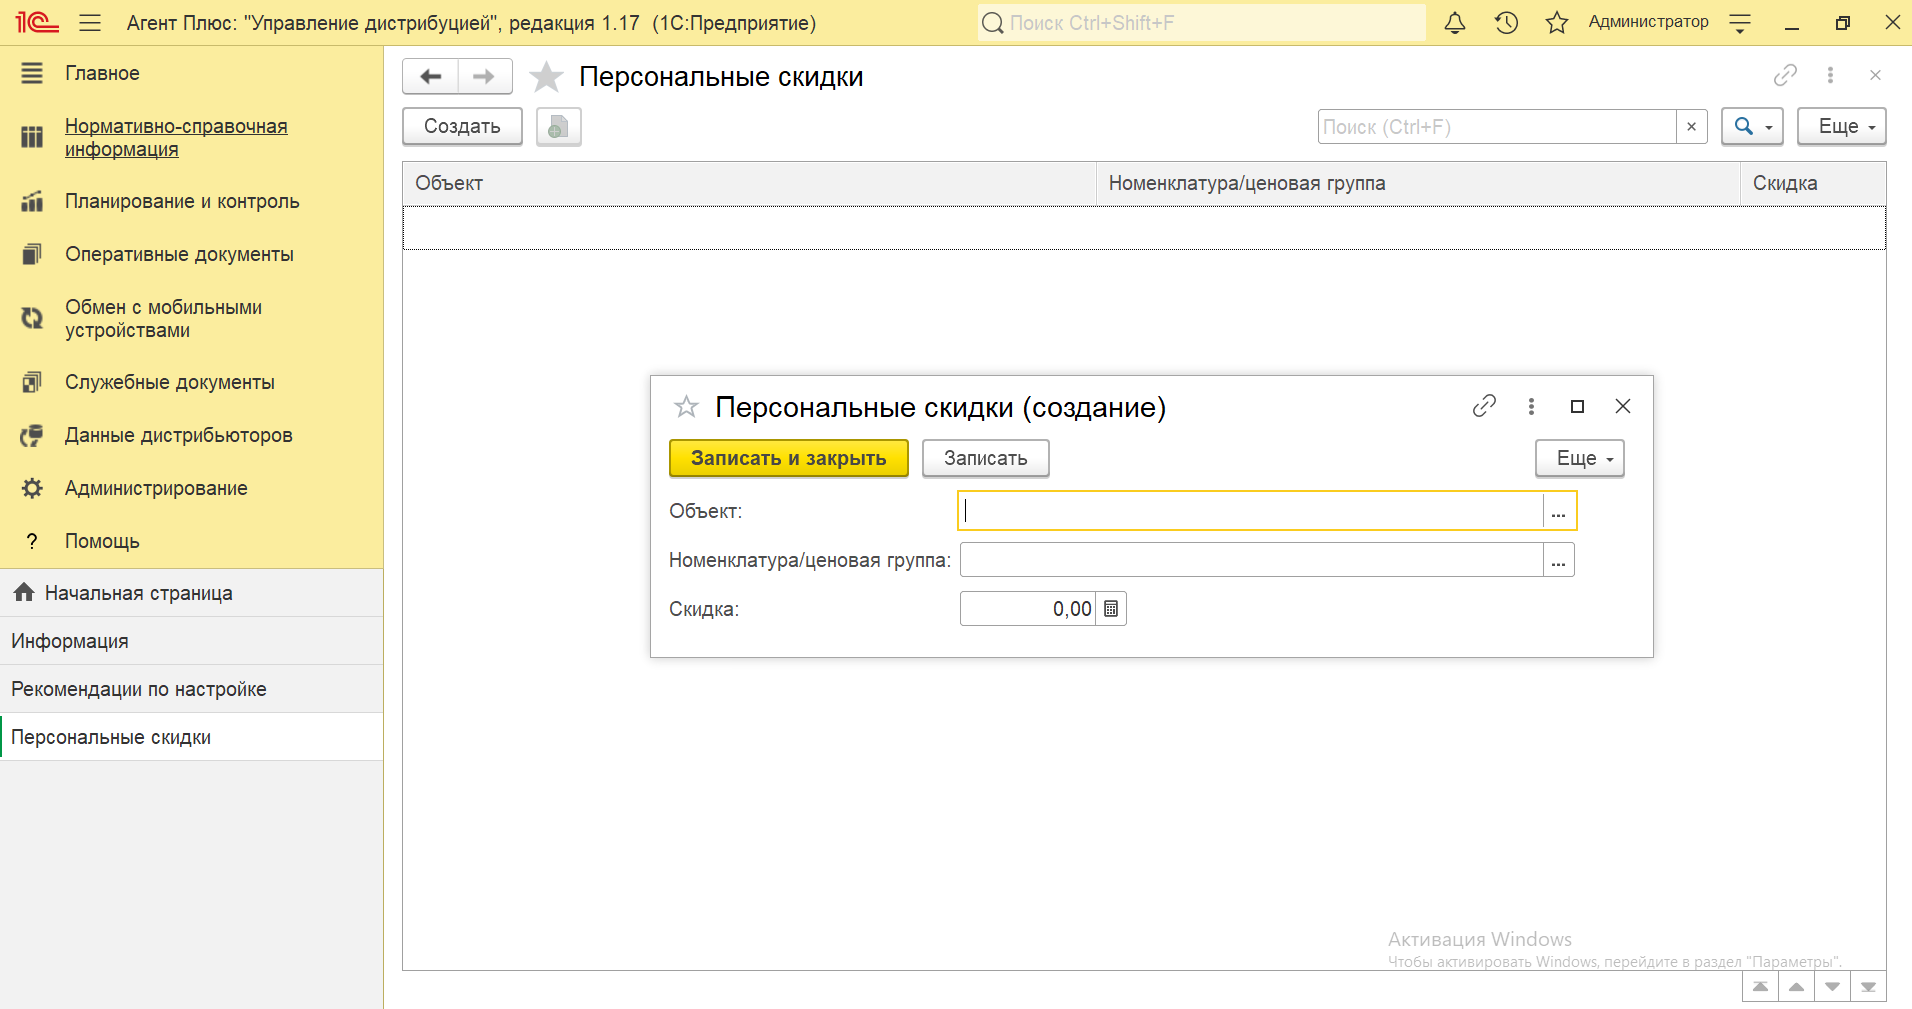Expand the Еще dropdown in list toolbar
Image resolution: width=1912 pixels, height=1009 pixels.
click(x=1841, y=127)
